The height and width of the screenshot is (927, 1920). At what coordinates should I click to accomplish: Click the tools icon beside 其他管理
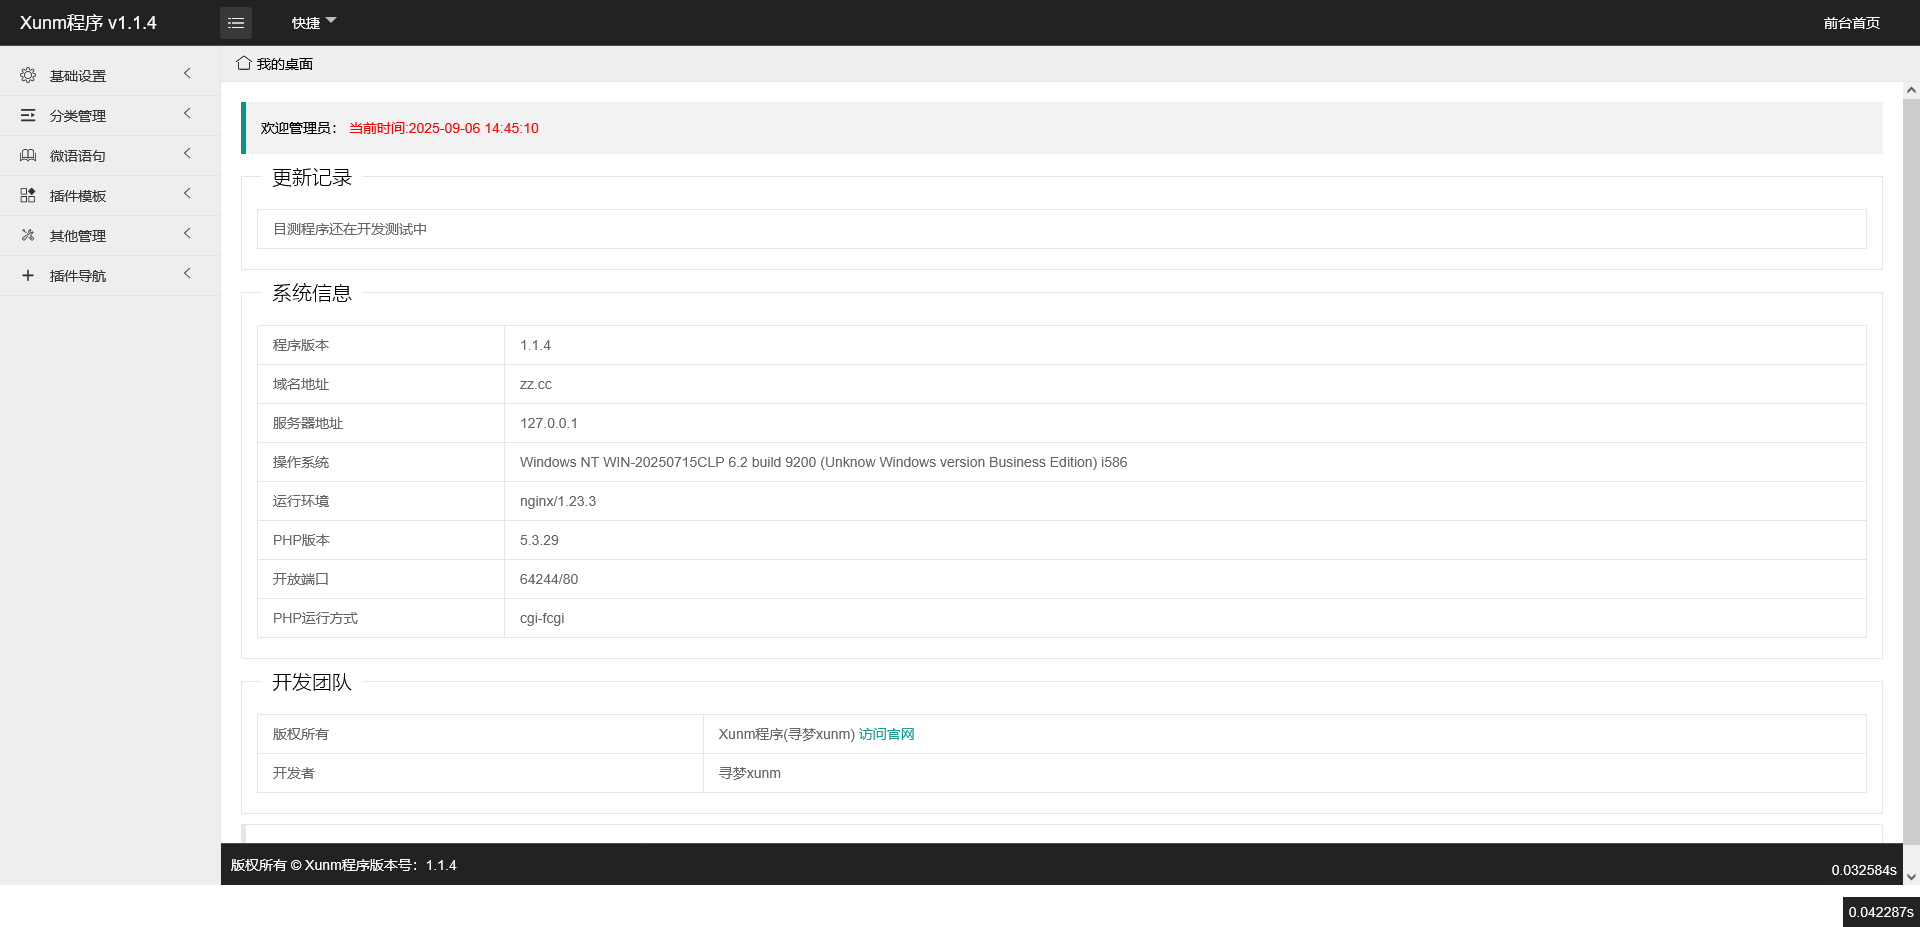tap(28, 235)
